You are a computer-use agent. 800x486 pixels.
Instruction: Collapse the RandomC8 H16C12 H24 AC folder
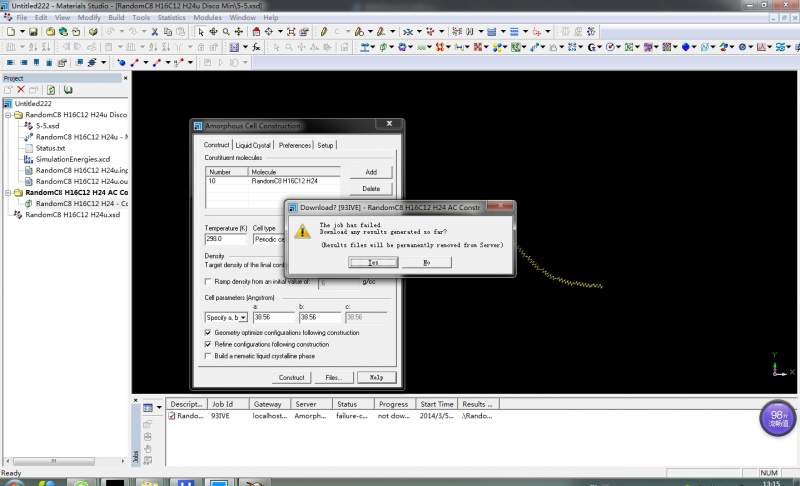pyautogui.click(x=8, y=193)
